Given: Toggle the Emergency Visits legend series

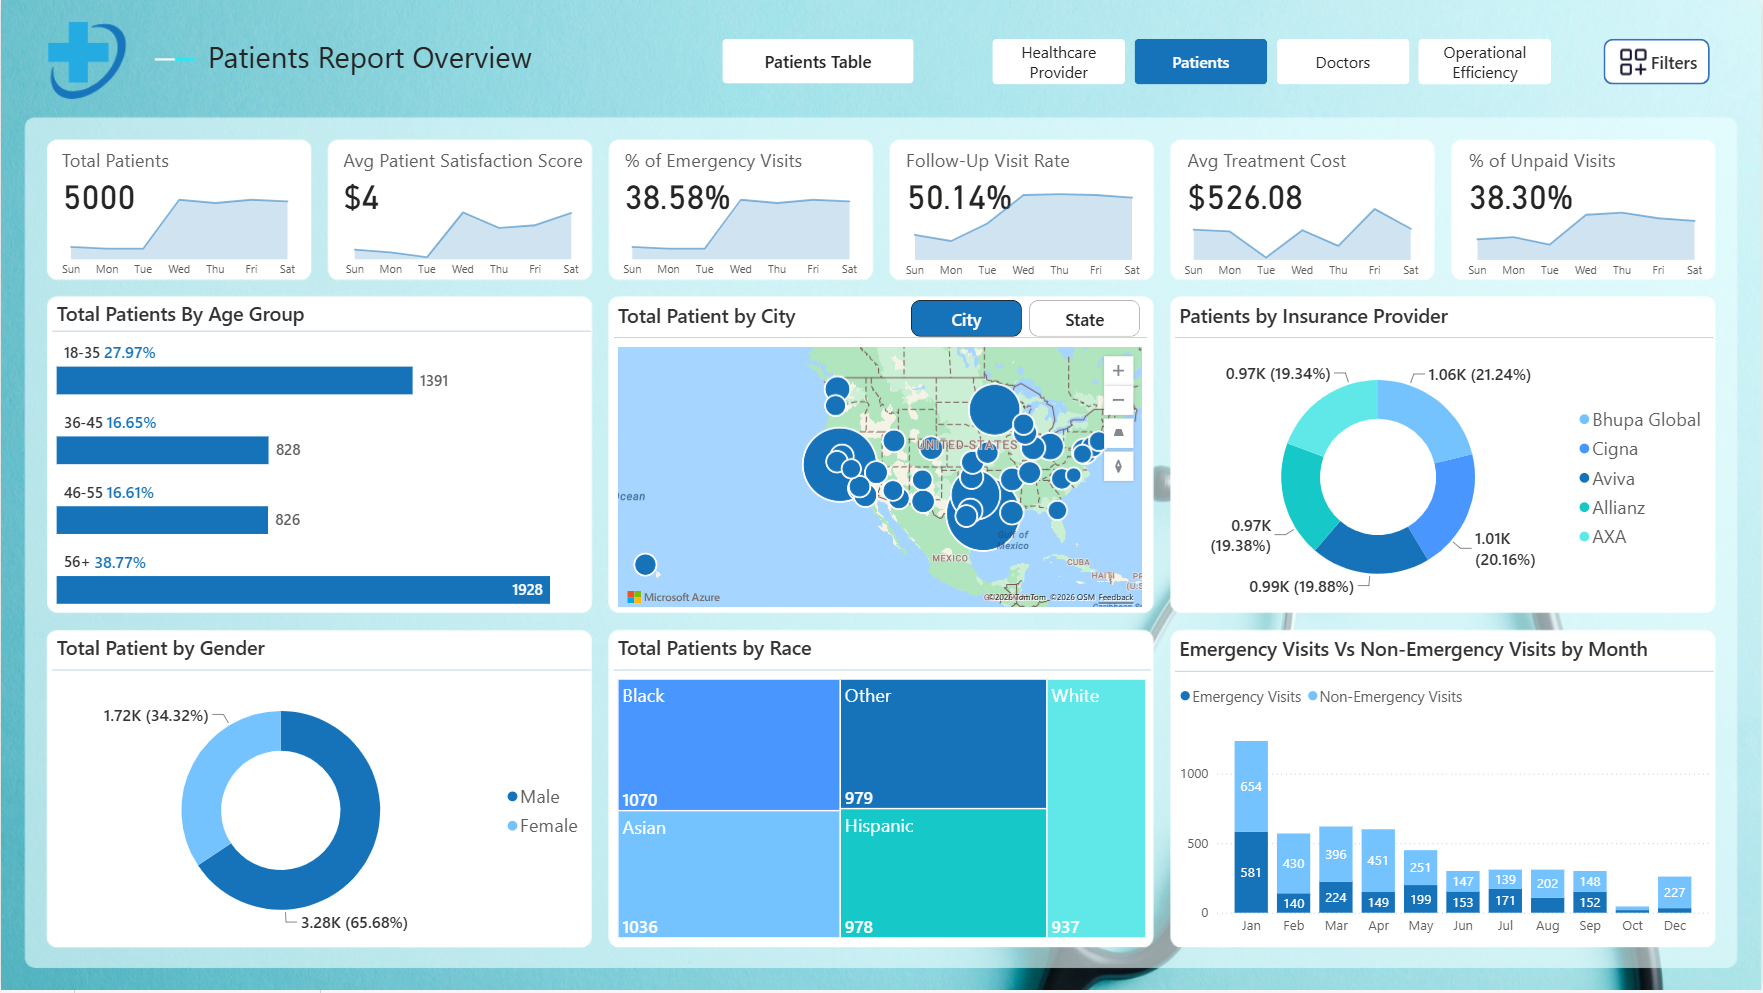Looking at the screenshot, I should (x=1240, y=697).
